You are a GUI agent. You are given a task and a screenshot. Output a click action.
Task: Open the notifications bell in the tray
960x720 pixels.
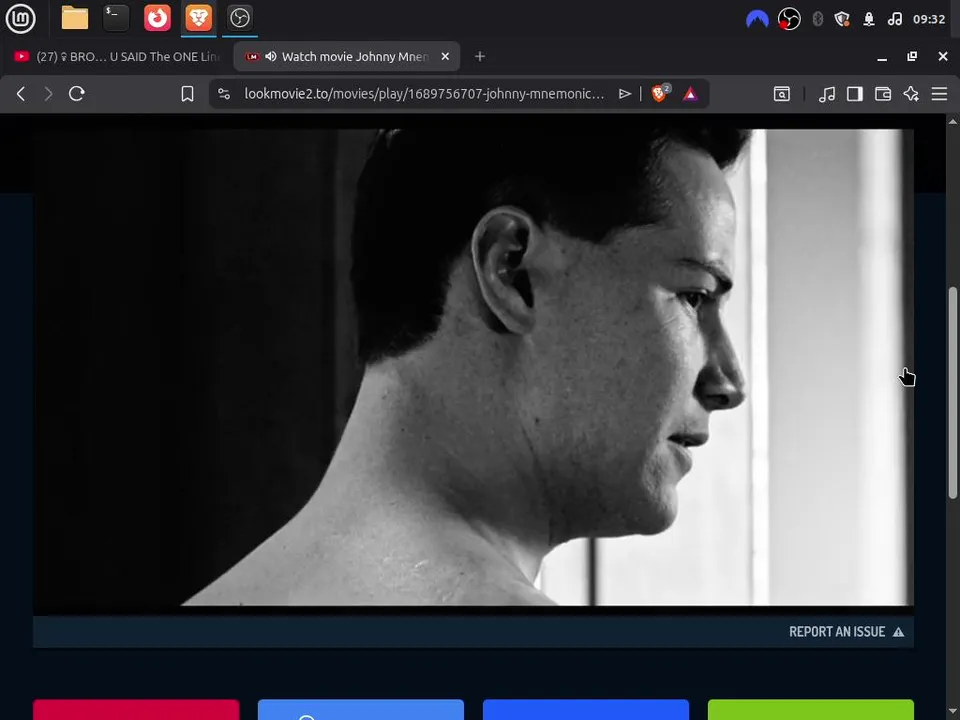[x=869, y=19]
